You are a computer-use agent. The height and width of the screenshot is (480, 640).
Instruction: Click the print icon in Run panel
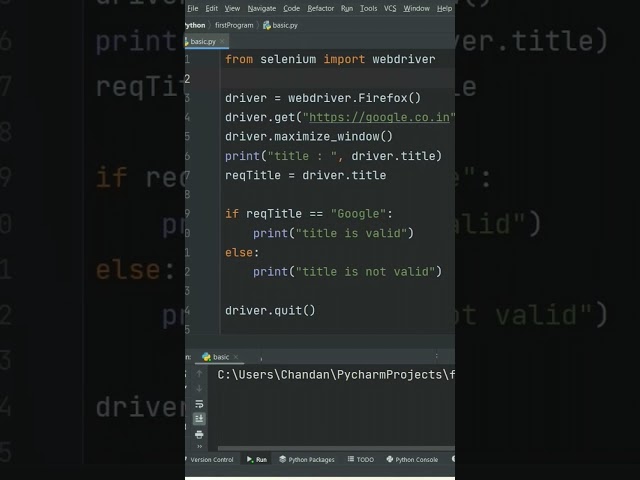coord(199,434)
